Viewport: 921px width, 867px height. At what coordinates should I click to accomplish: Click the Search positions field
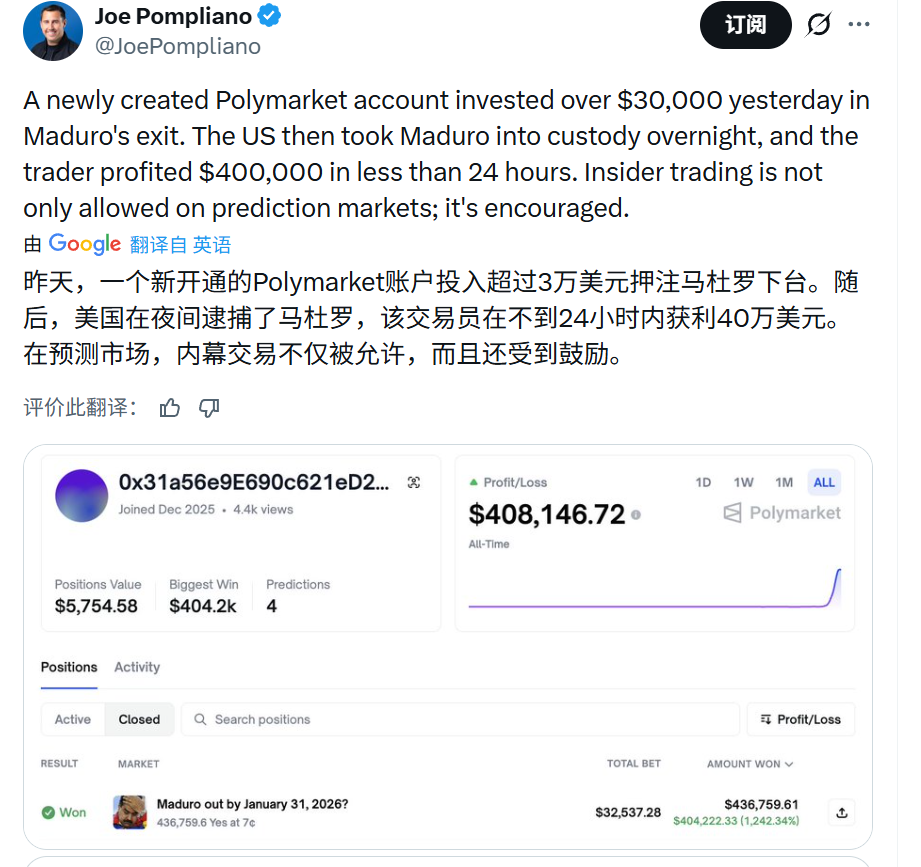460,719
